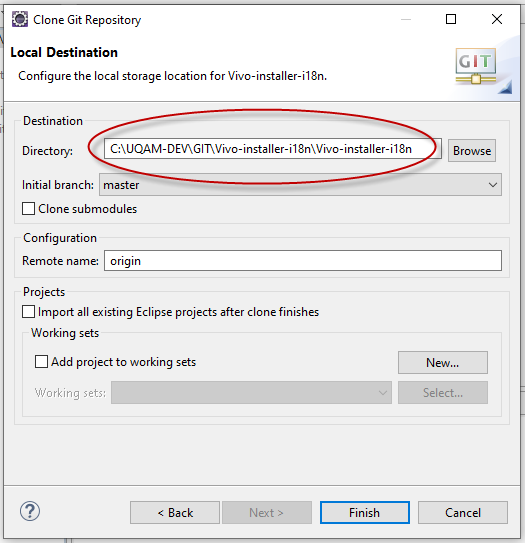Maximize the Clone Git Repository window
Screen dimensions: 525x543
tap(451, 19)
